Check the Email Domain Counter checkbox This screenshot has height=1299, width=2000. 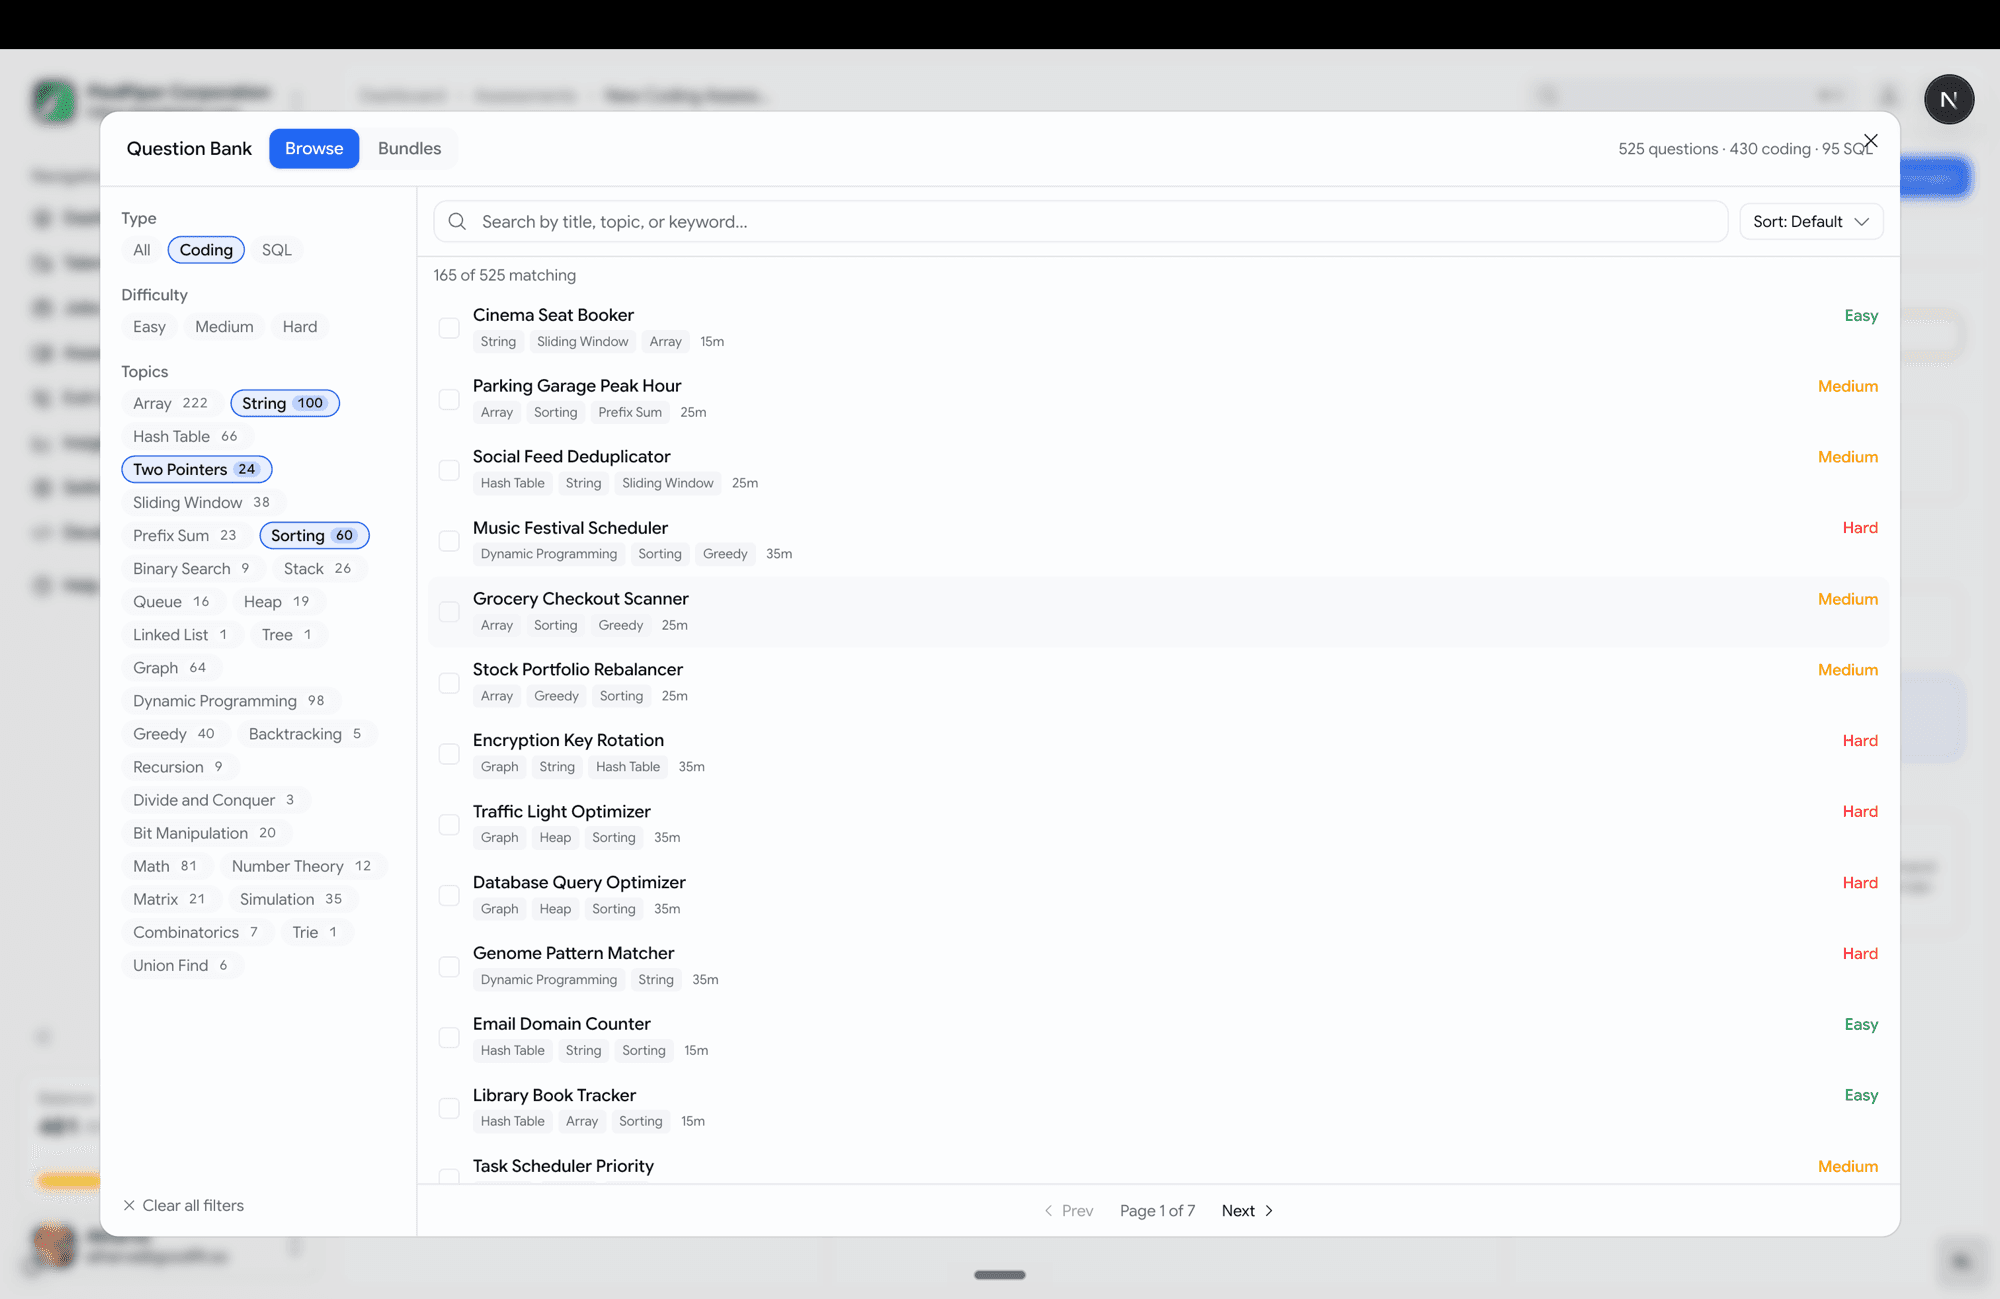[x=449, y=1038]
